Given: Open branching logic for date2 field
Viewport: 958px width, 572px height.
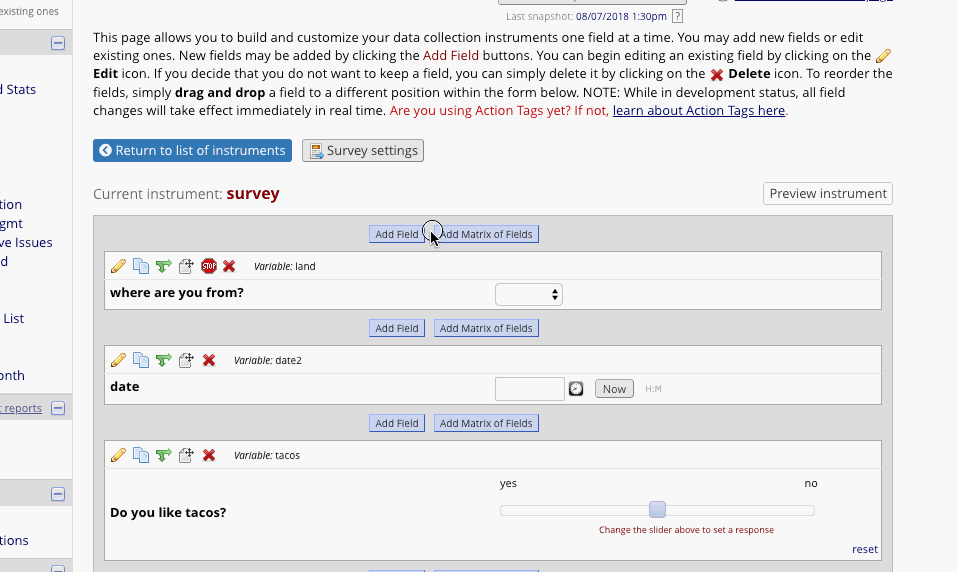Looking at the screenshot, I should (x=163, y=360).
